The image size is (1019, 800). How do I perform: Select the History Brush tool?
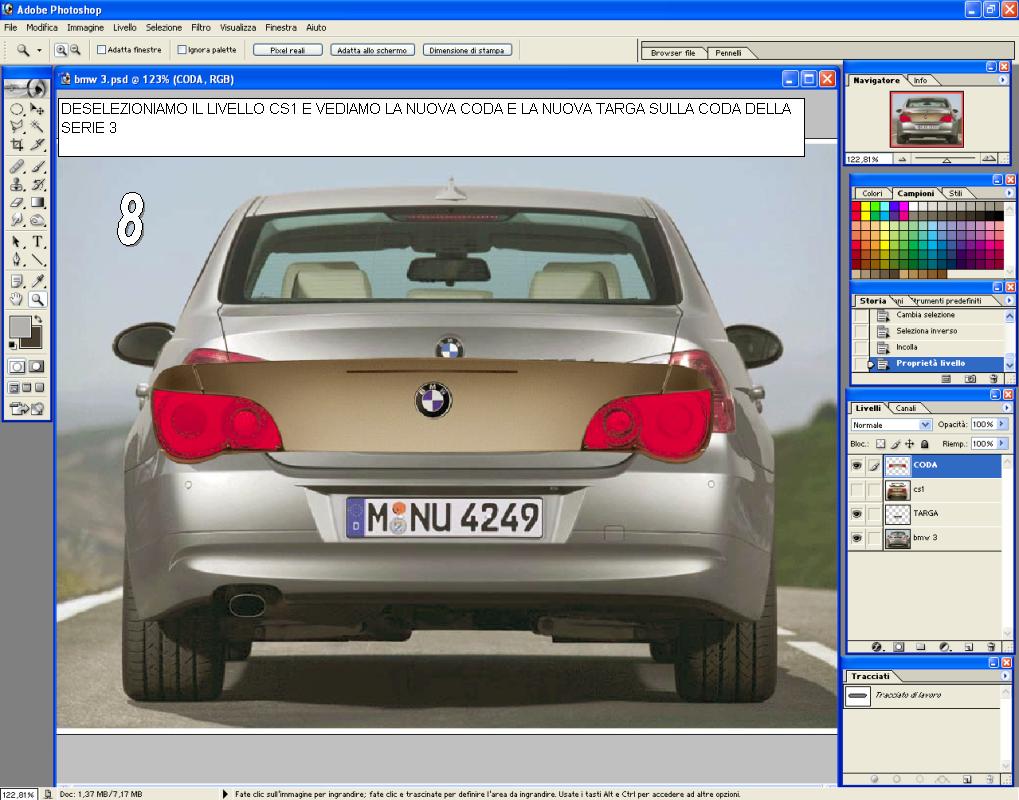tap(37, 185)
